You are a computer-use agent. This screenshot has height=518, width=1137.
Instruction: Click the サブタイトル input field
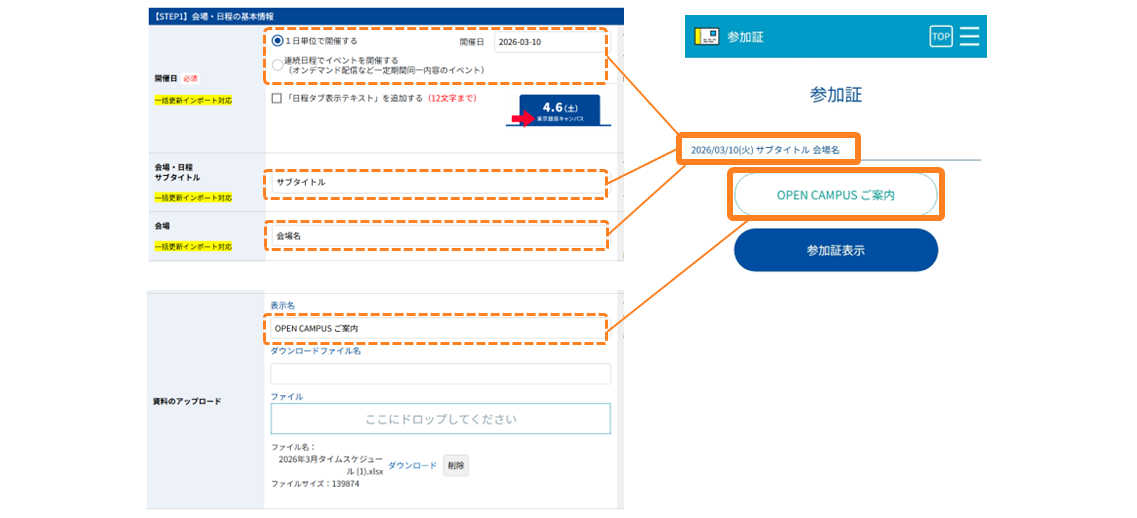coord(436,182)
